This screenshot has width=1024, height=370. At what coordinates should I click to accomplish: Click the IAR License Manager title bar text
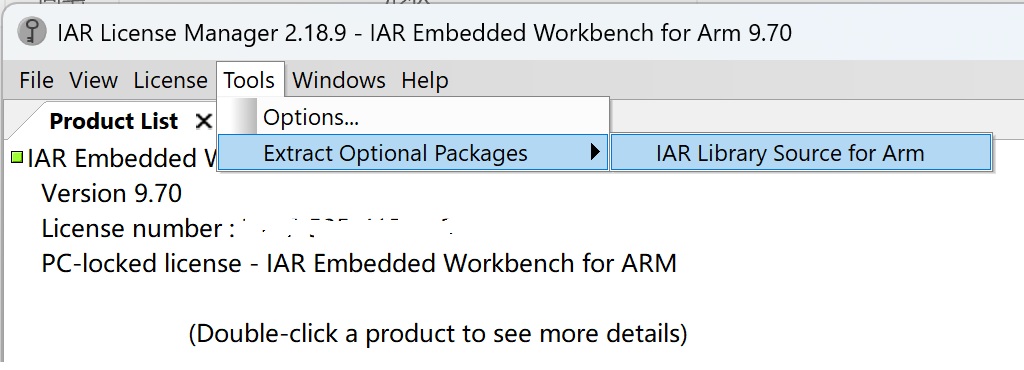click(424, 32)
